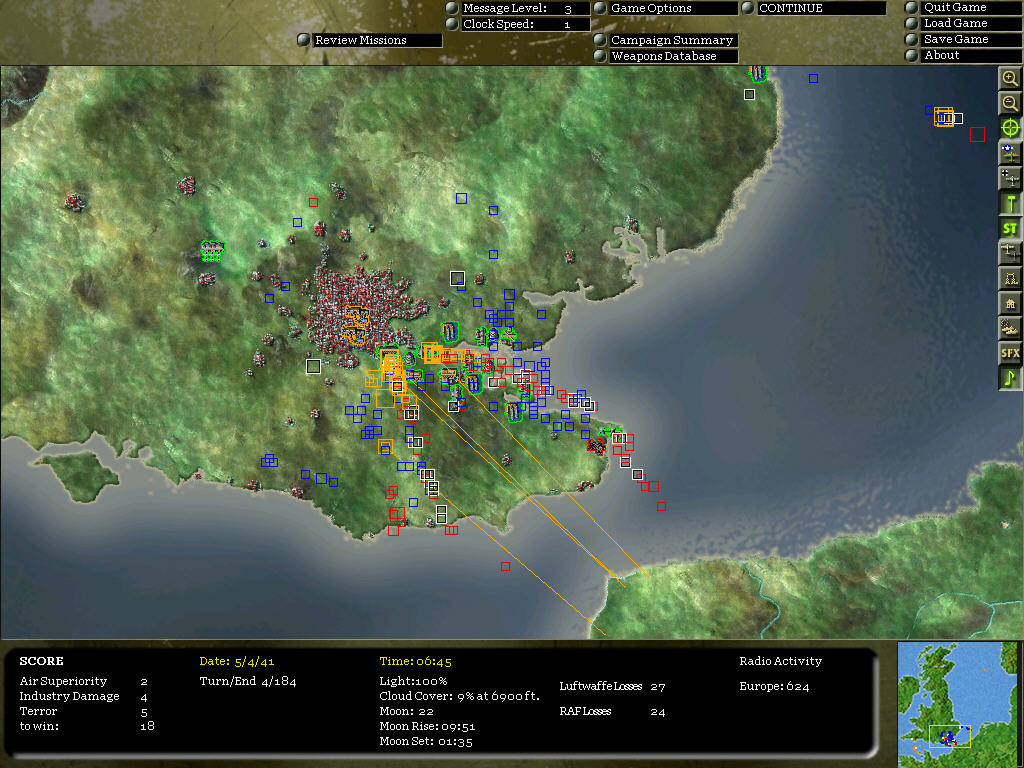
Task: Click the round knob beside Campaign Summary
Action: pos(600,40)
